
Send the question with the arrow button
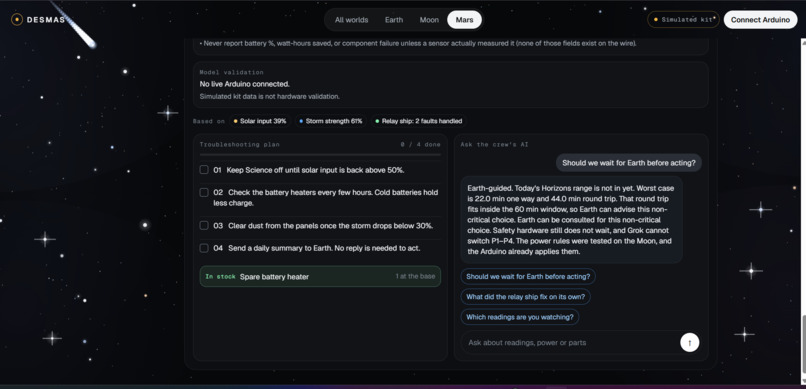tap(689, 342)
